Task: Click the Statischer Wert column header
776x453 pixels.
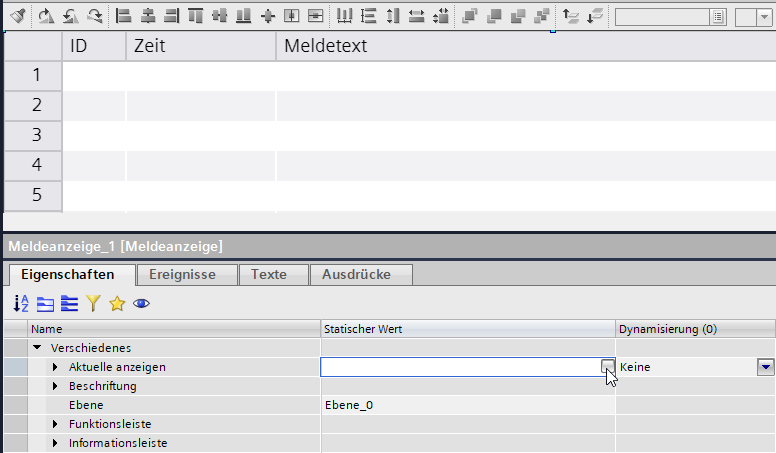Action: pos(468,329)
